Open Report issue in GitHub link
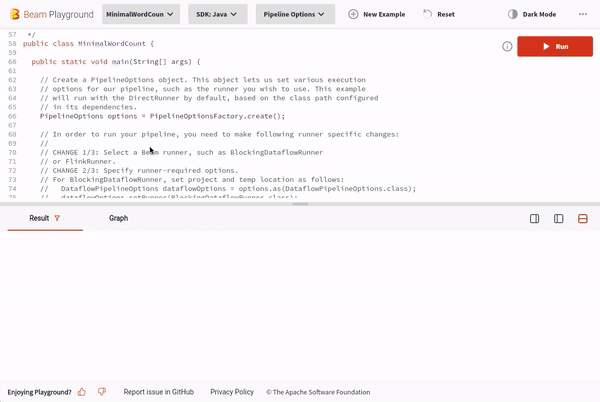Screen dimensions: 600x402 click(x=158, y=392)
